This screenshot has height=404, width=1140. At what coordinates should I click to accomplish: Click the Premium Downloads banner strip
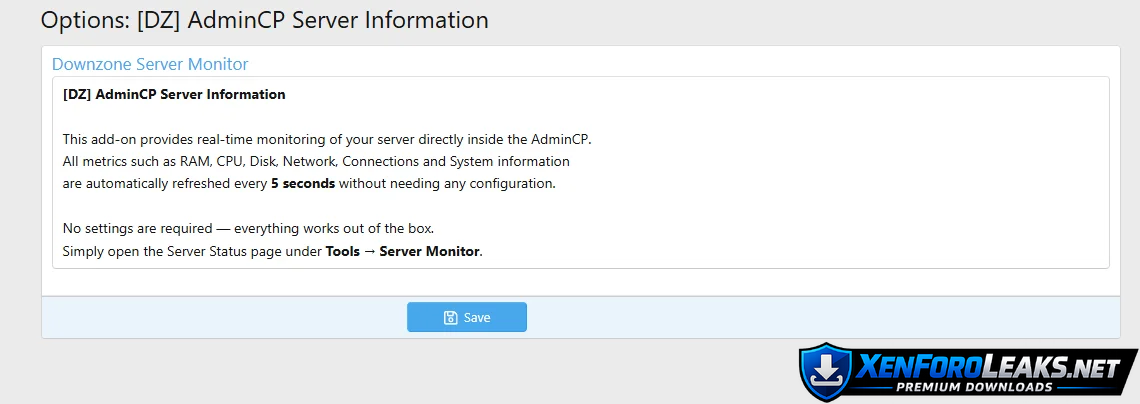coord(973,387)
